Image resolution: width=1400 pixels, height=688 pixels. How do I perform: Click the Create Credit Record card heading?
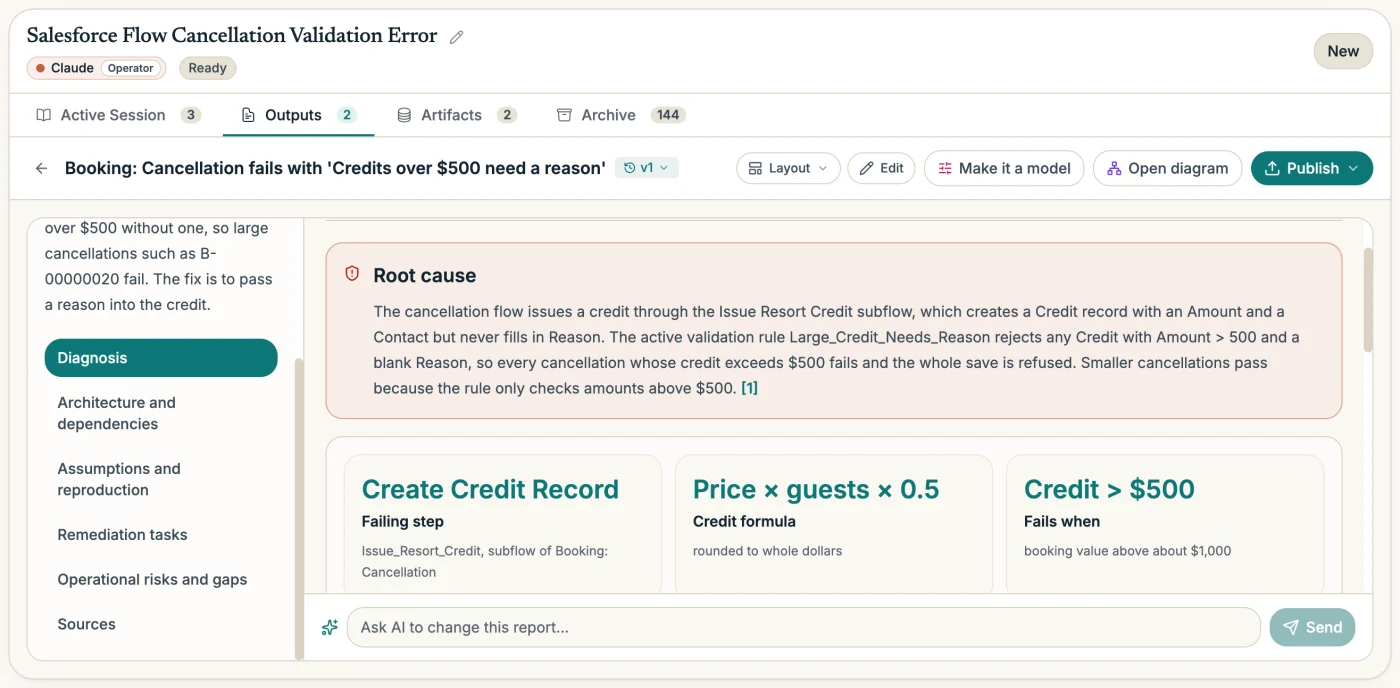click(490, 489)
